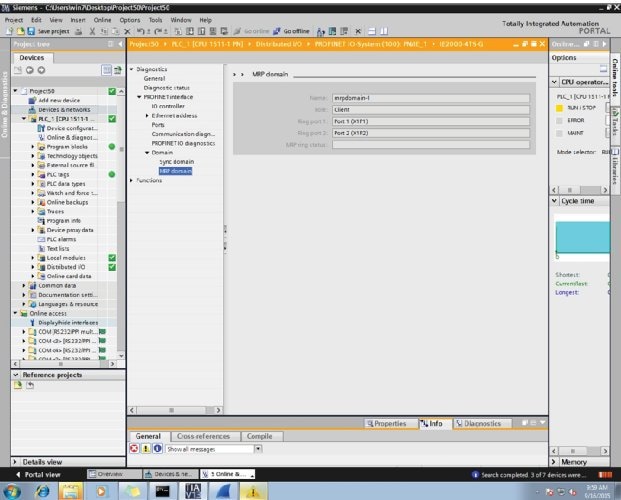This screenshot has width=621, height=500.
Task: Click the MRP domain Name field
Action: (431, 98)
